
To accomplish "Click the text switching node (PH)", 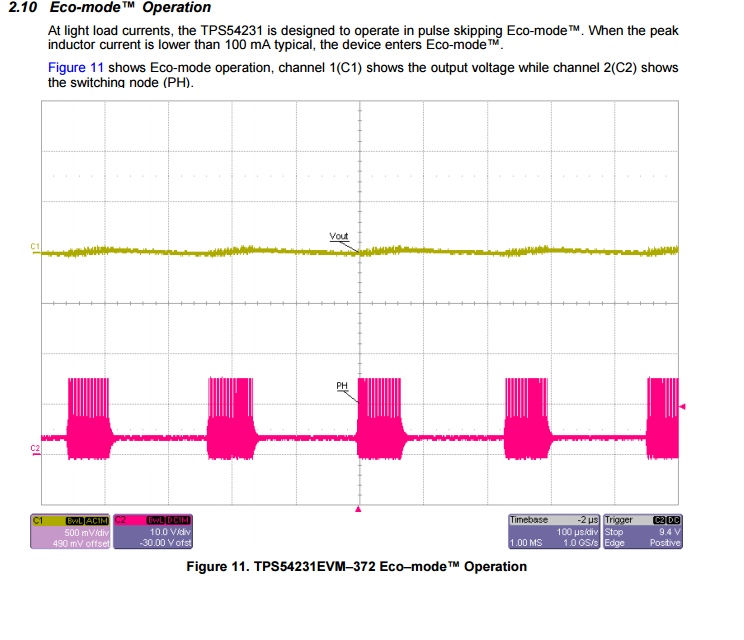I will point(132,83).
